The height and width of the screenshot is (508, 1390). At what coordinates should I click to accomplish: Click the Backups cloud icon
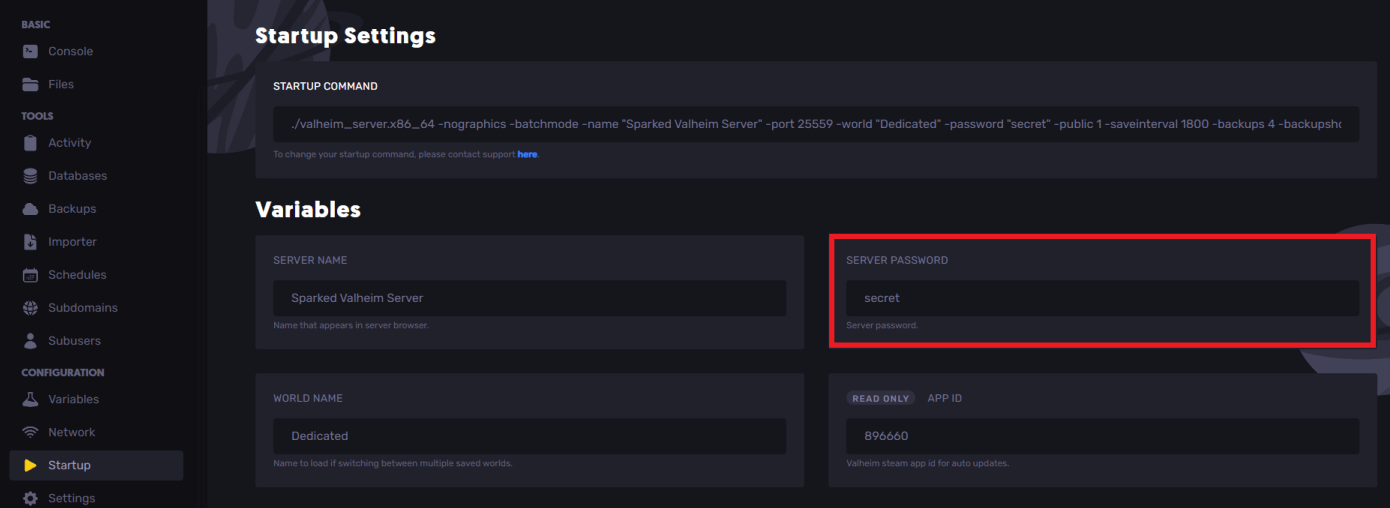click(x=30, y=209)
